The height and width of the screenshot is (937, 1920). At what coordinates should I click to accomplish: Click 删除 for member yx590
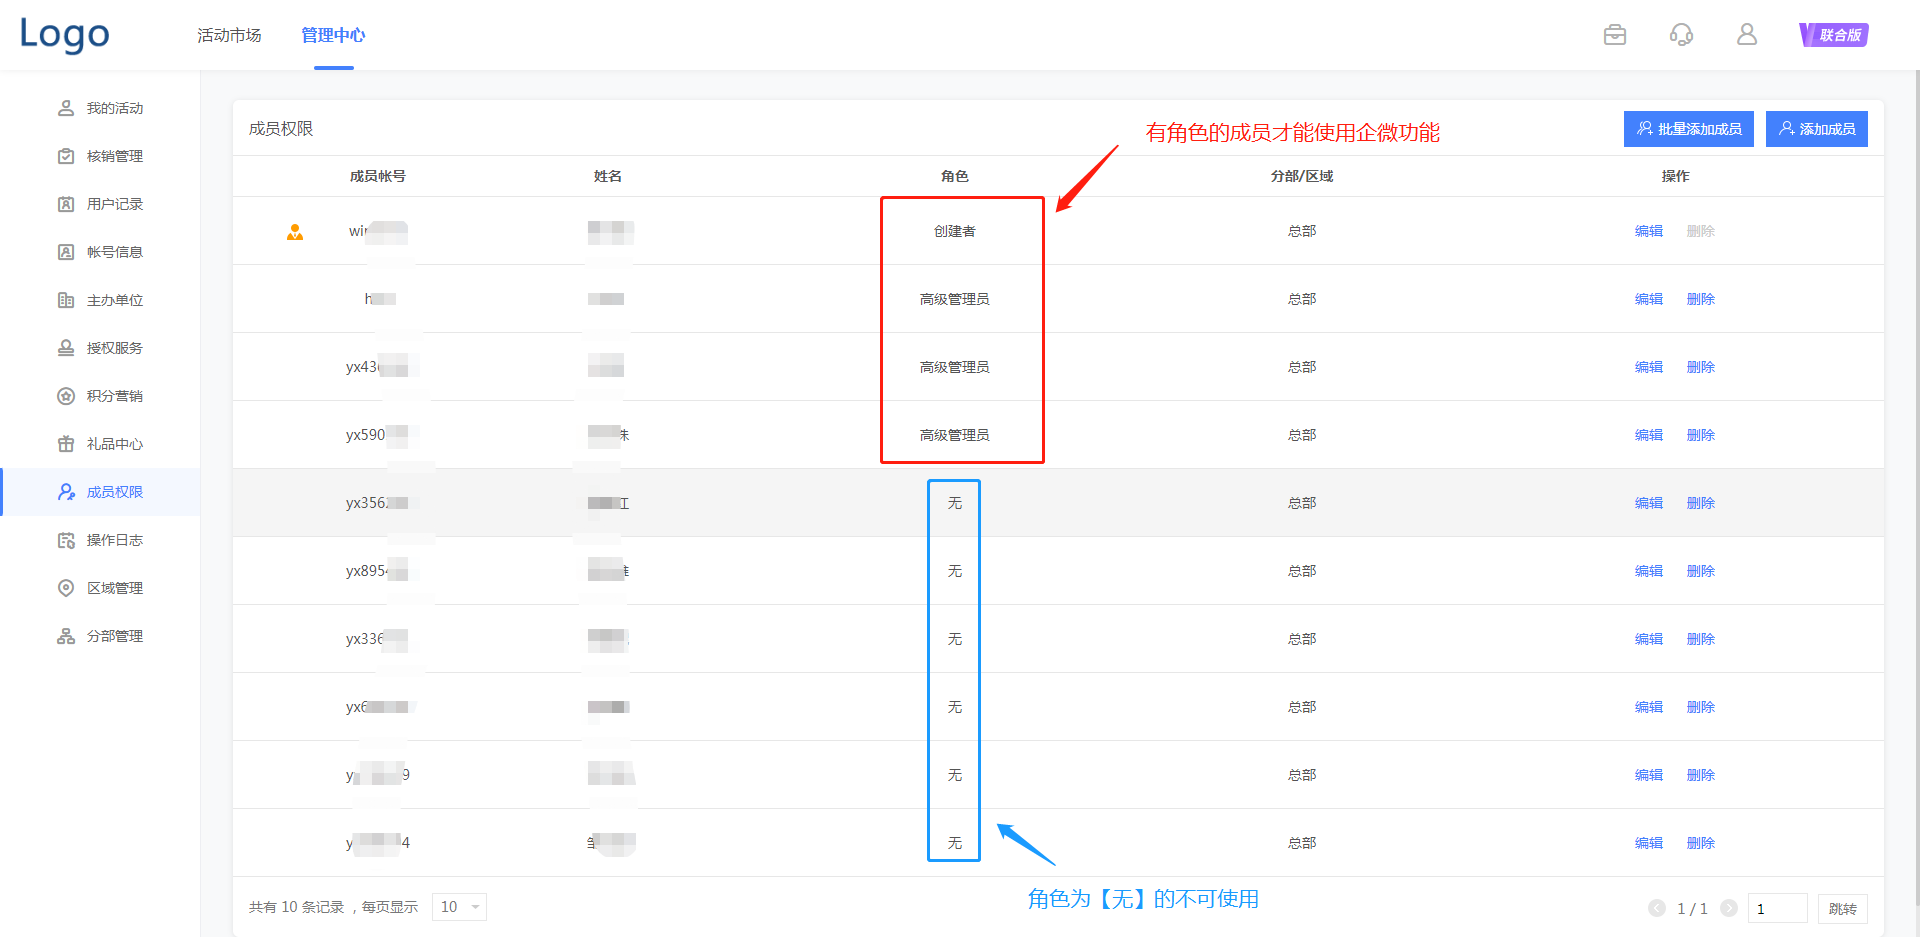[1701, 435]
